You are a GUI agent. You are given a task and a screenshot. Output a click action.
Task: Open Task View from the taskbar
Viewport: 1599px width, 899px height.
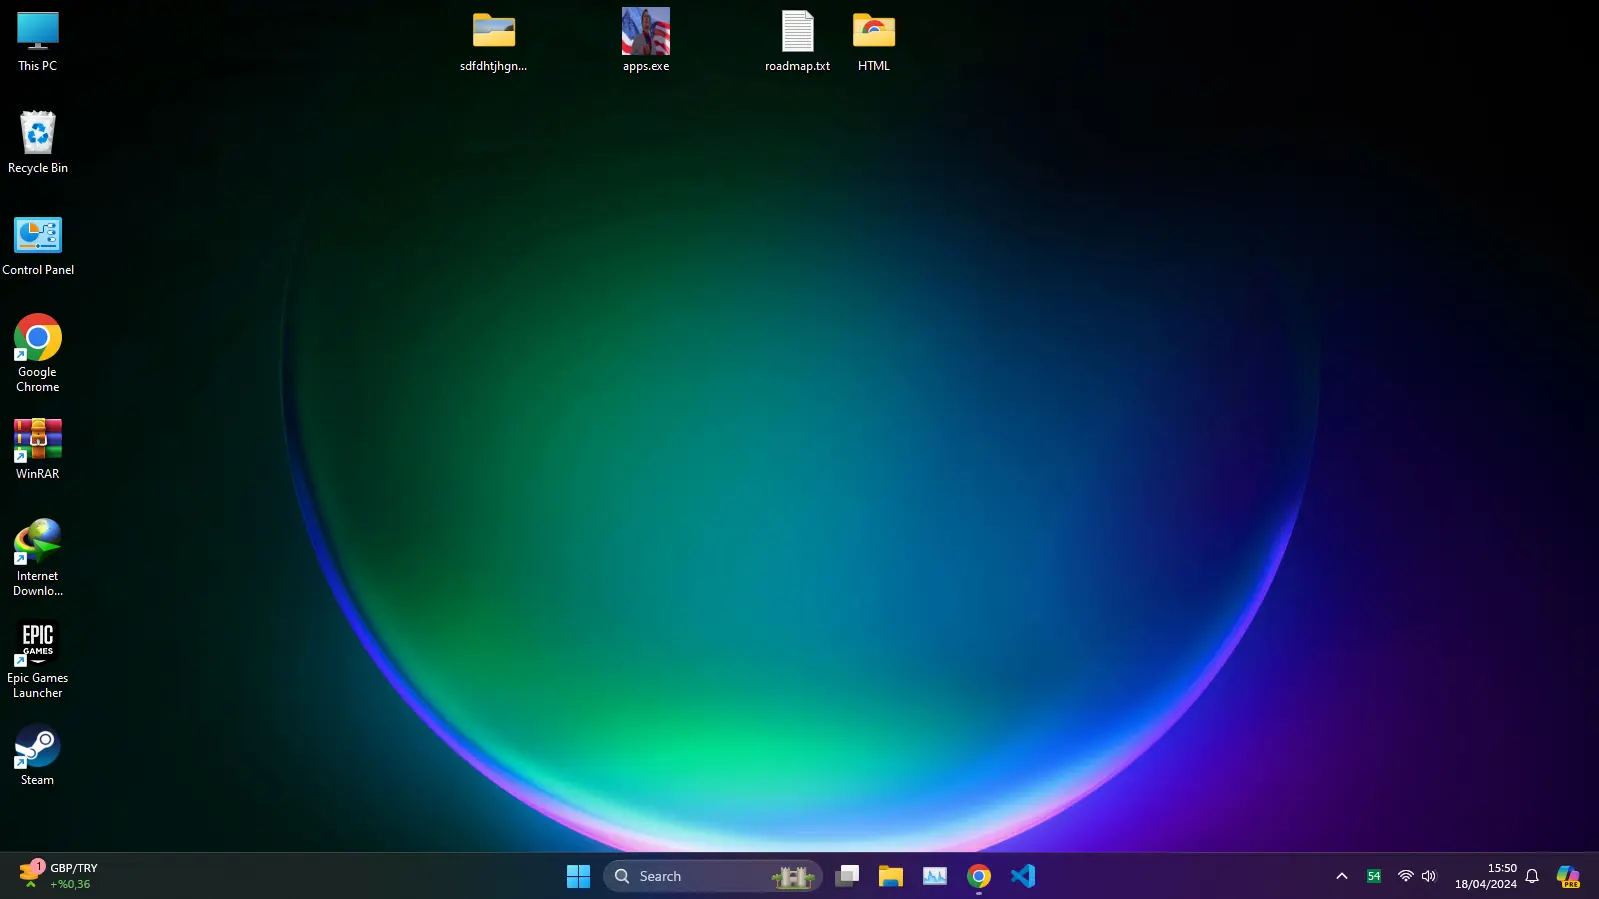tap(847, 876)
